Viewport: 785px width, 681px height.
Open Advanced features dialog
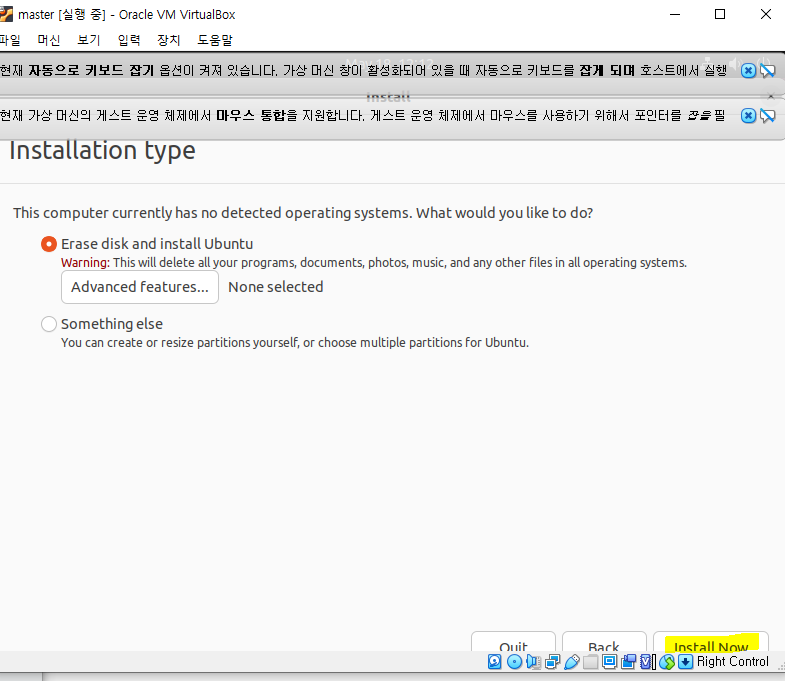coord(140,287)
